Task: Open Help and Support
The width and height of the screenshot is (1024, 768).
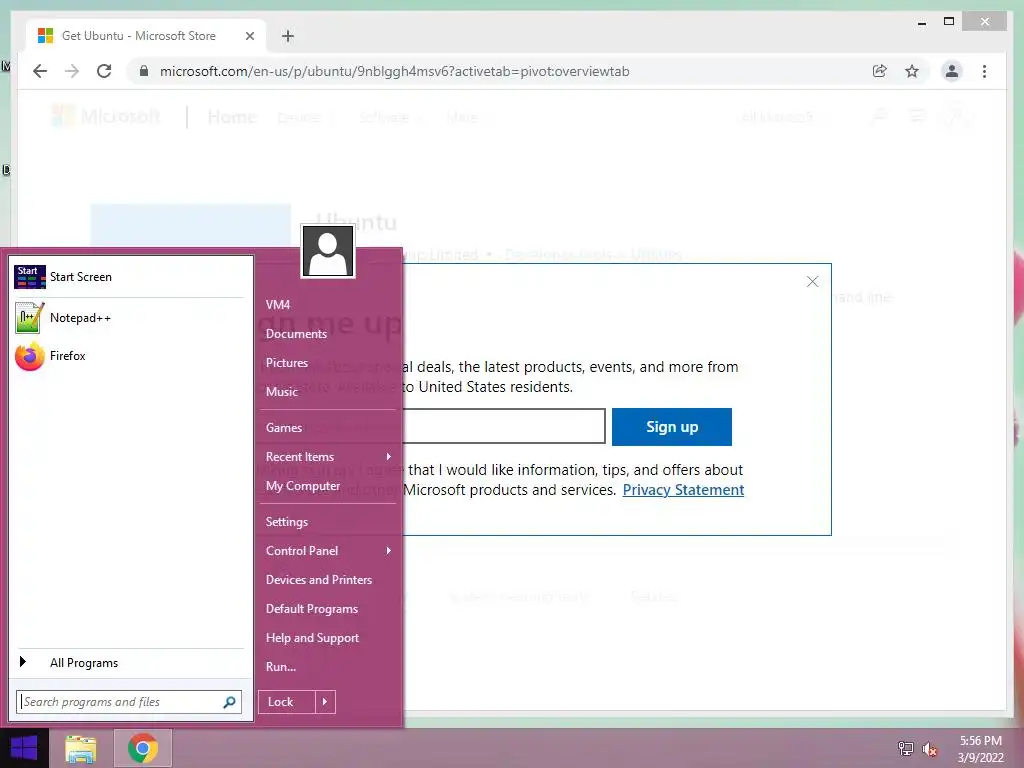Action: click(312, 638)
